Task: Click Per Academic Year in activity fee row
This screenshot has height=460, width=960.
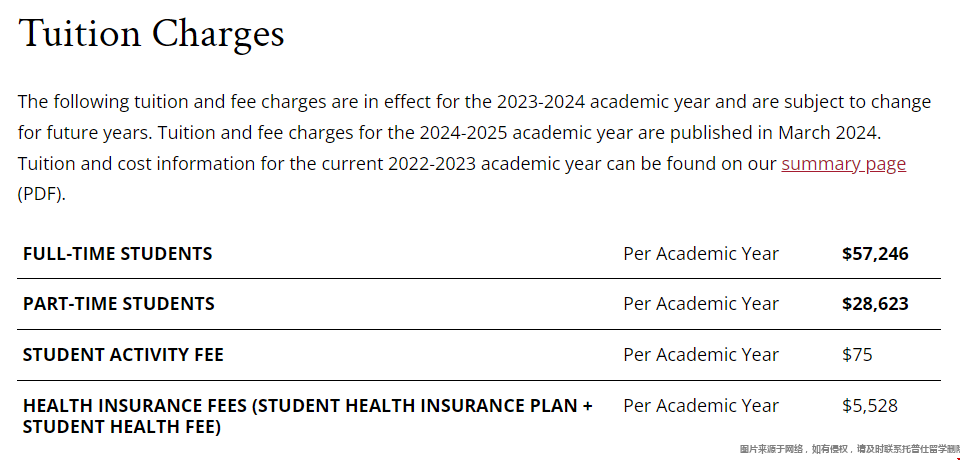Action: point(701,355)
